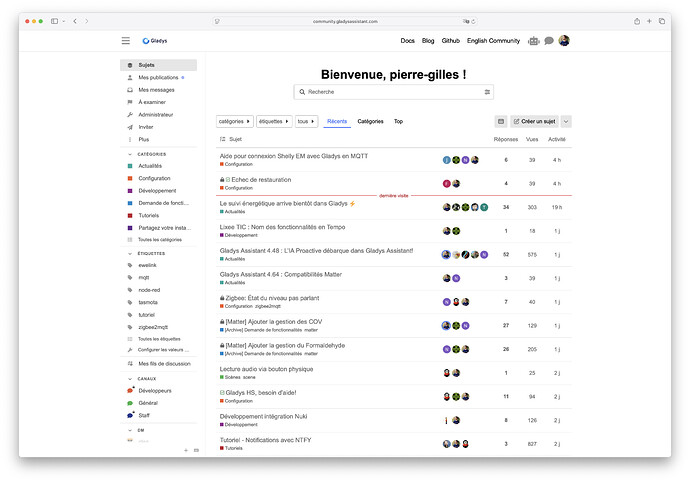Click the Recherche search field
The width and height of the screenshot is (690, 482).
click(390, 92)
